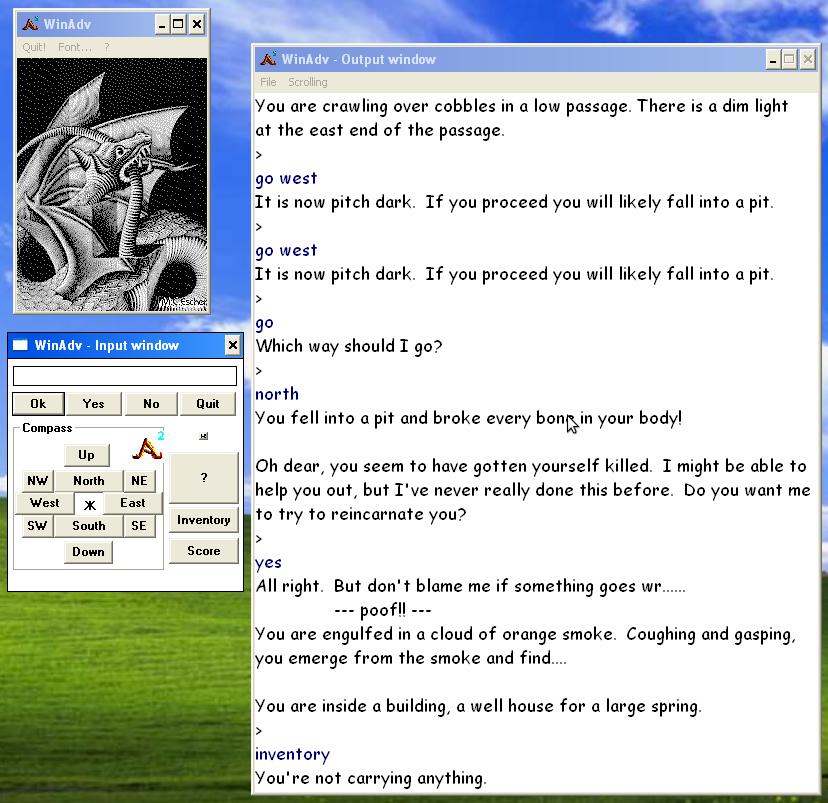The width and height of the screenshot is (828, 803).
Task: Open the ? menu in WinAdv window
Action: [x=107, y=47]
